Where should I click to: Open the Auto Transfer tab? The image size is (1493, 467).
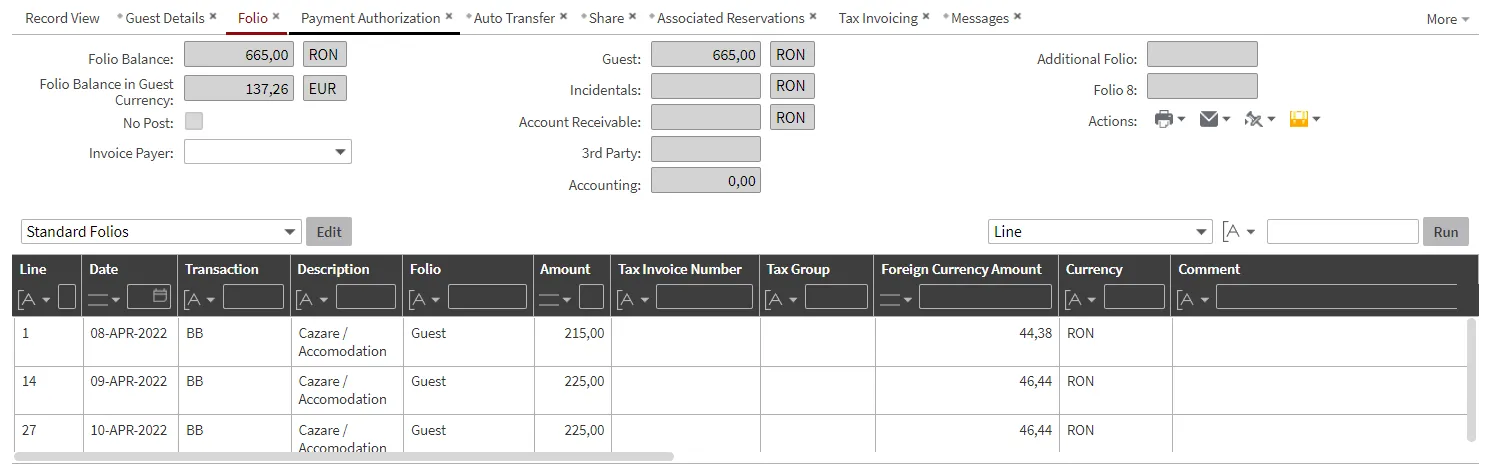[x=514, y=18]
